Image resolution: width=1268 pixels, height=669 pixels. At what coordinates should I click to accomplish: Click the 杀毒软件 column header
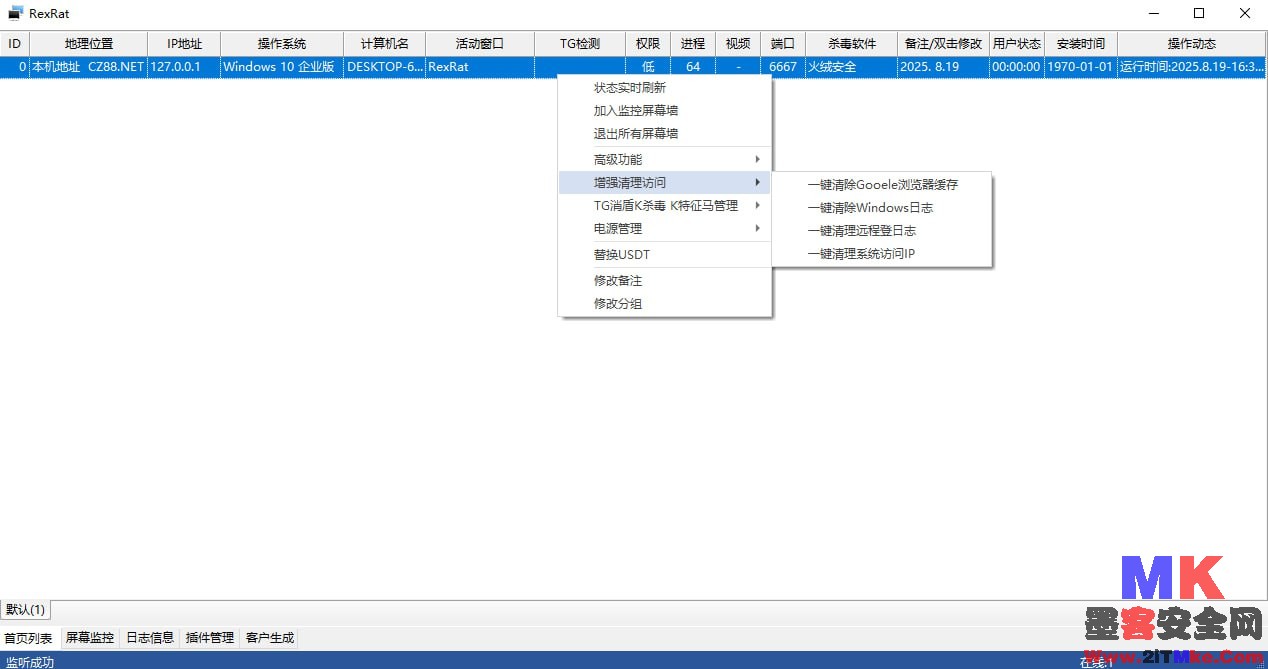point(852,44)
